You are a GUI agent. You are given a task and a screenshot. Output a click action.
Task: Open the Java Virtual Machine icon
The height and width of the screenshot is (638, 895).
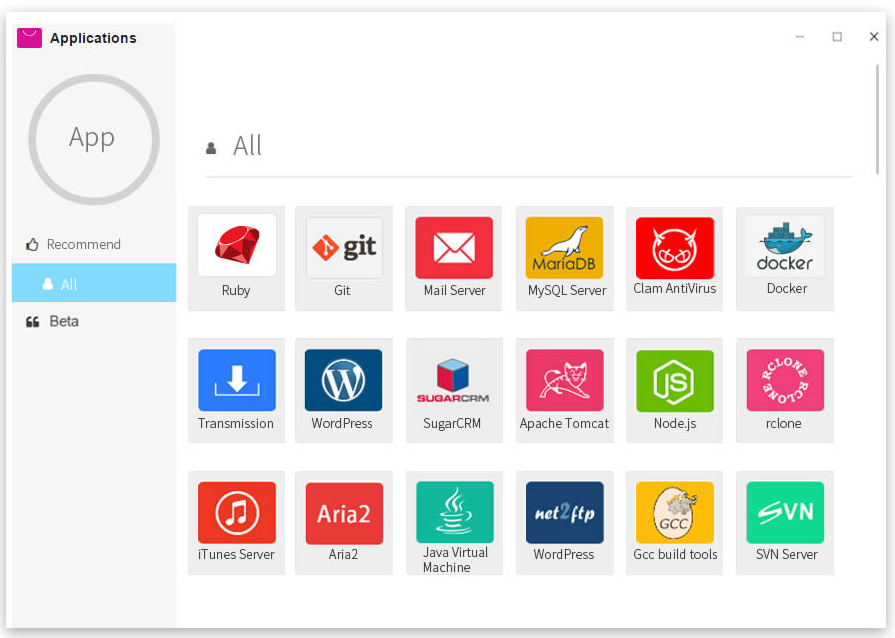coord(455,512)
